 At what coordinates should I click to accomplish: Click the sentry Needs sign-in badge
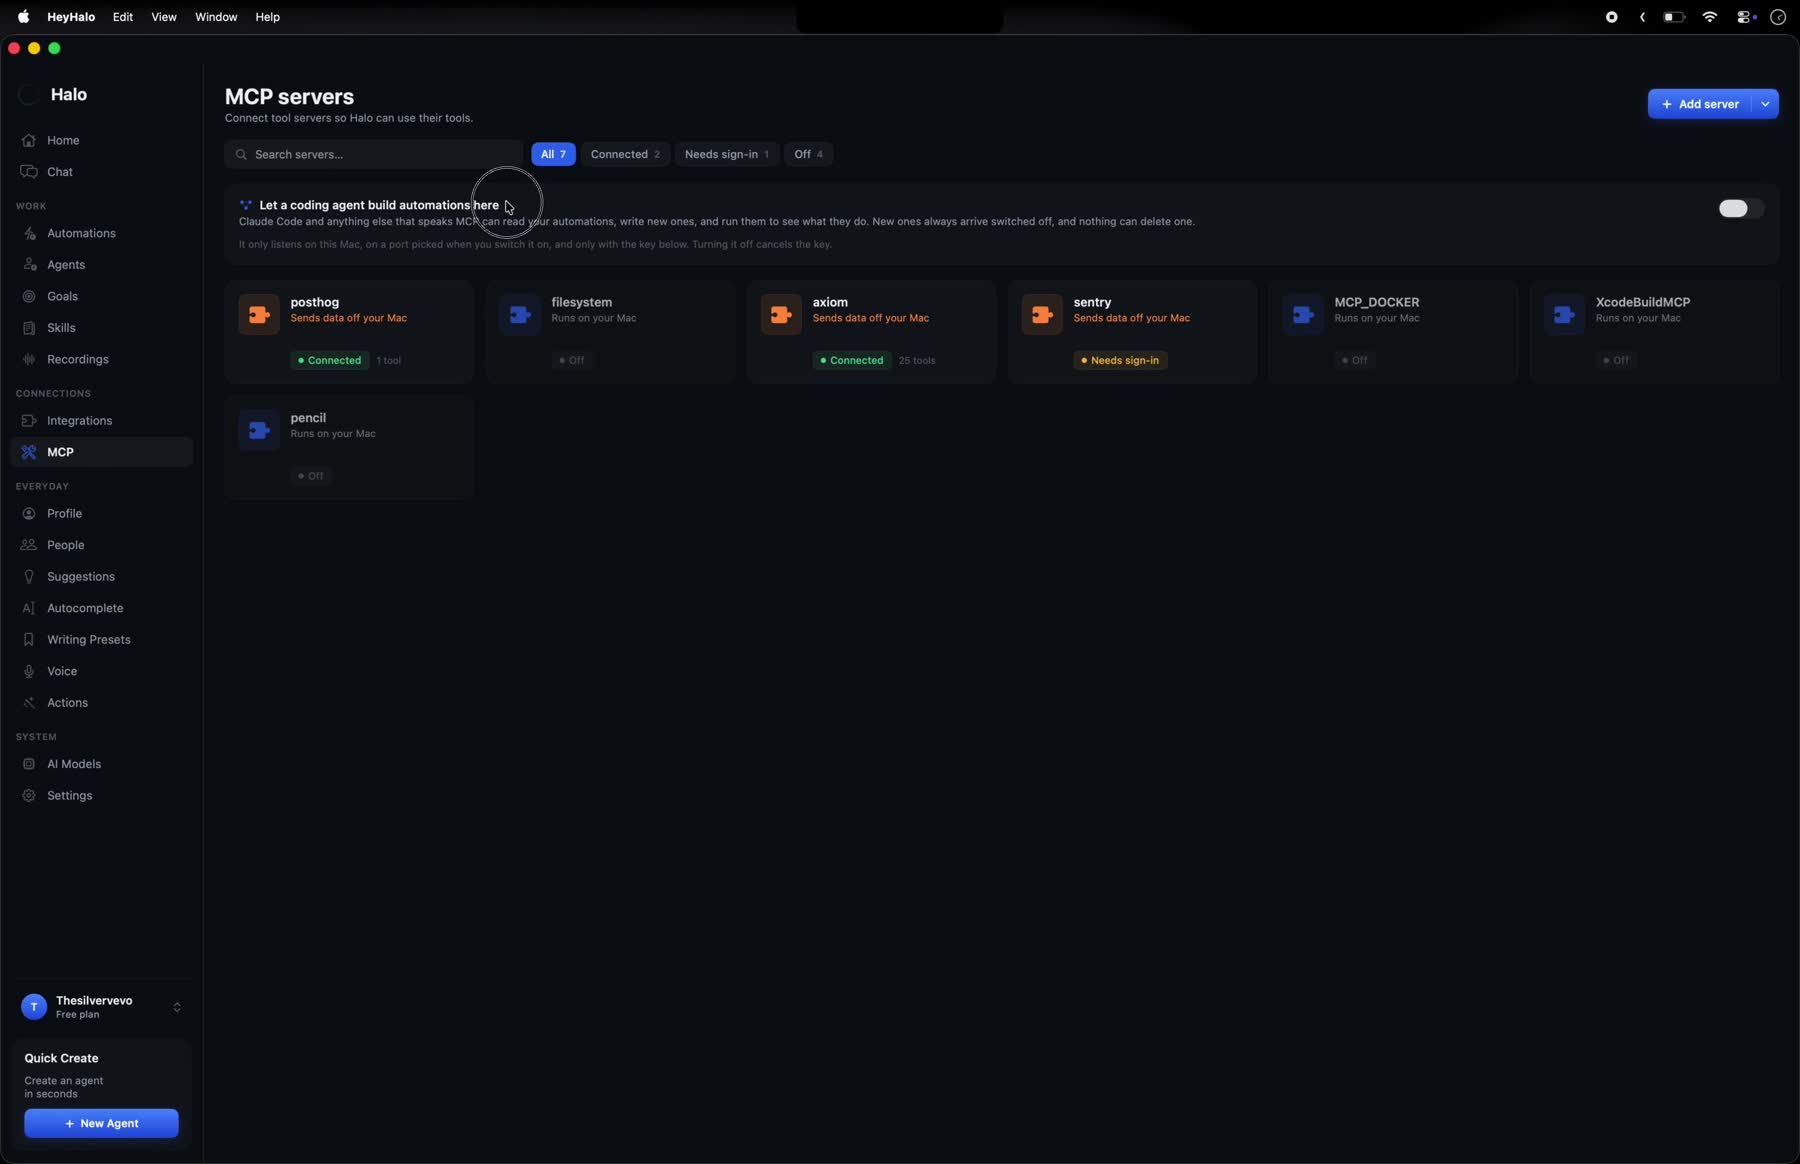click(x=1120, y=361)
